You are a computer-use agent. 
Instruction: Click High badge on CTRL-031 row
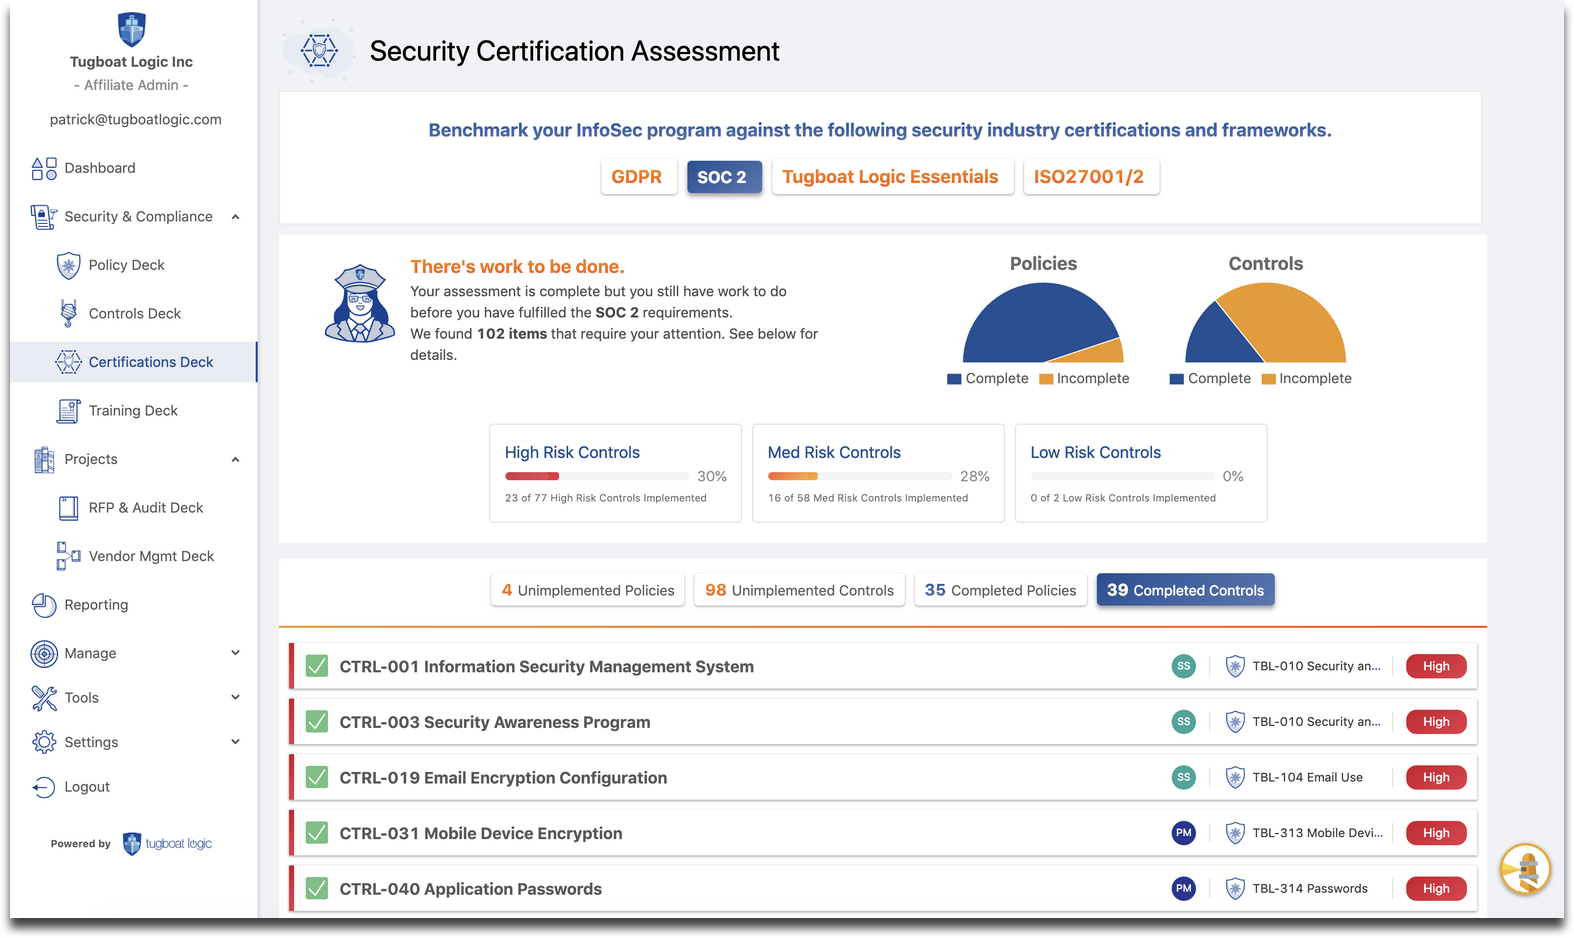1436,833
